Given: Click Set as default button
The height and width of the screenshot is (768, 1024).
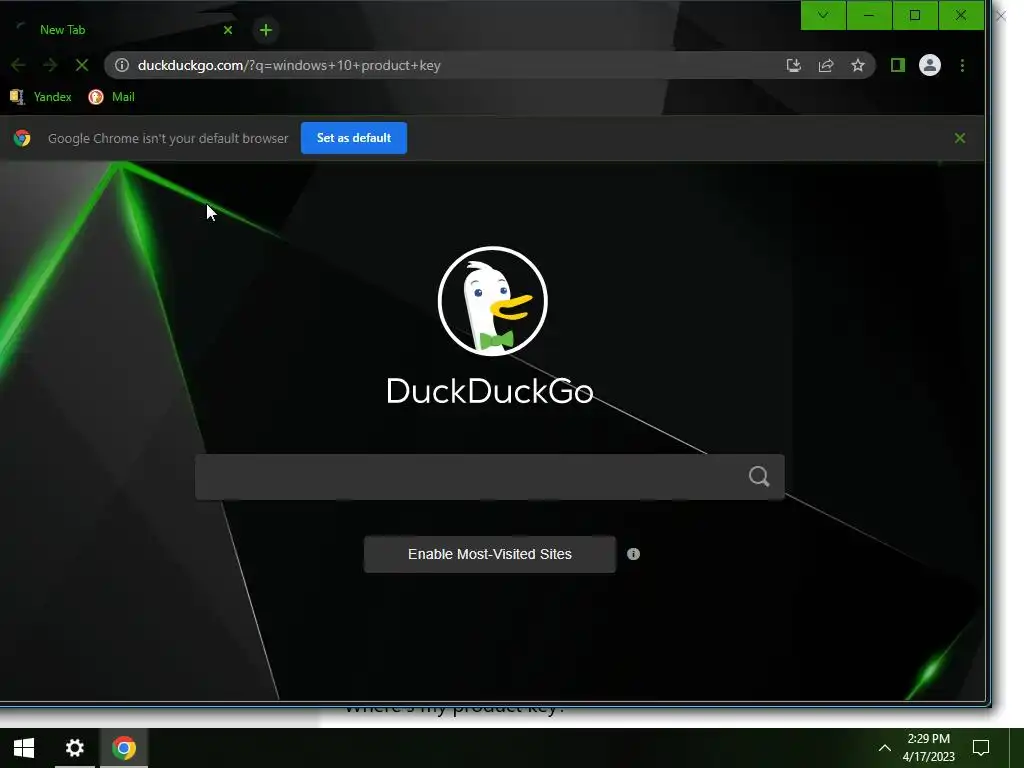Looking at the screenshot, I should pos(354,138).
